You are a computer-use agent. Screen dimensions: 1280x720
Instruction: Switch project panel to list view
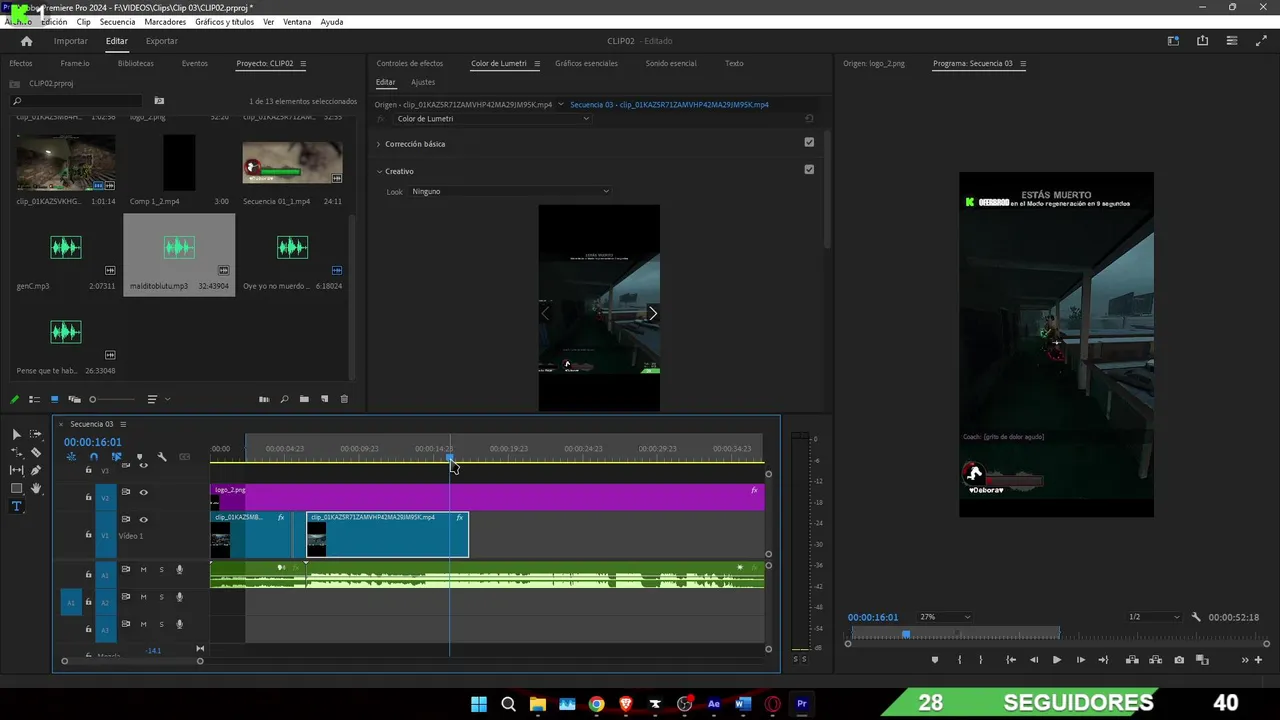click(x=34, y=399)
